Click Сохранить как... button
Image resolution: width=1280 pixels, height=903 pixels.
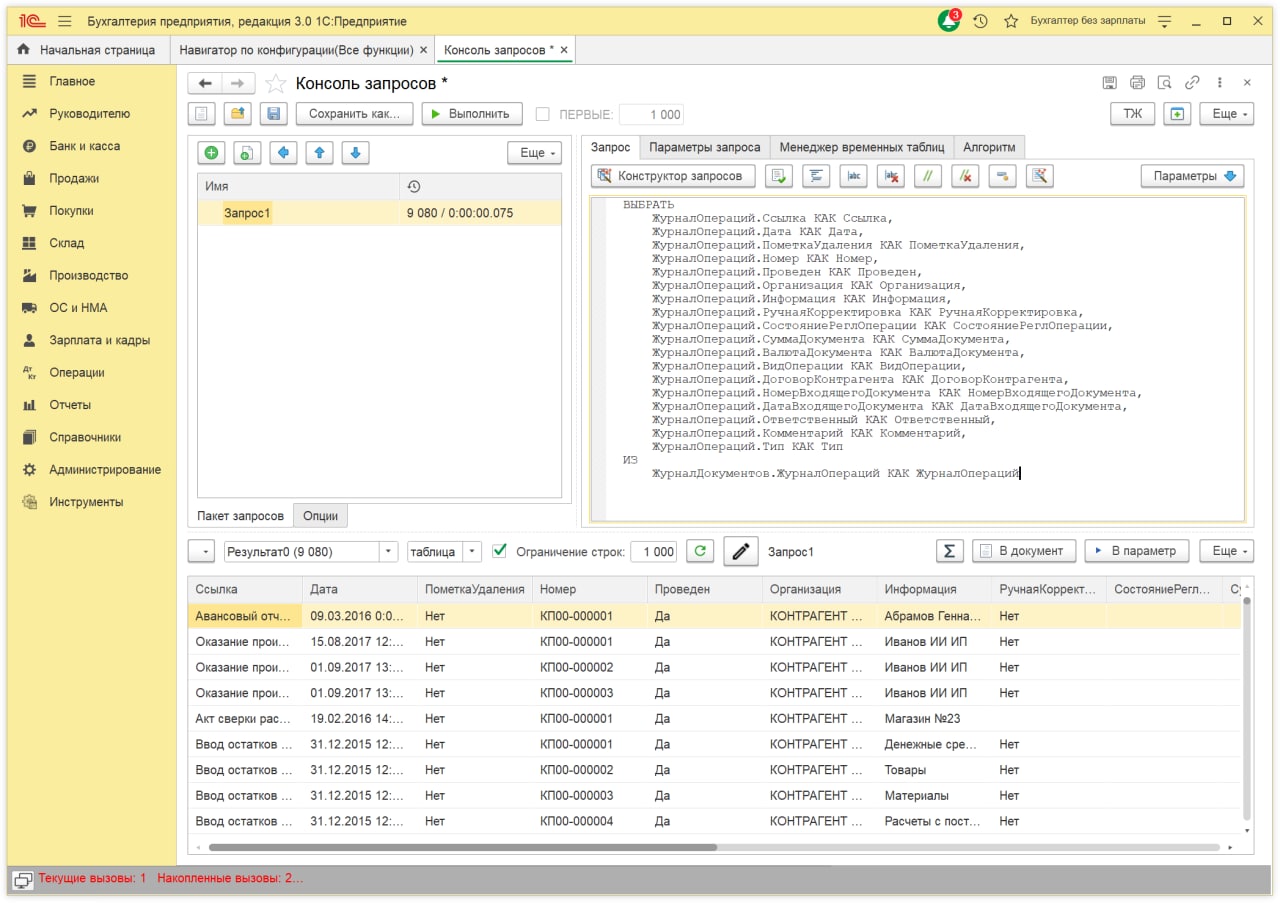coord(354,114)
